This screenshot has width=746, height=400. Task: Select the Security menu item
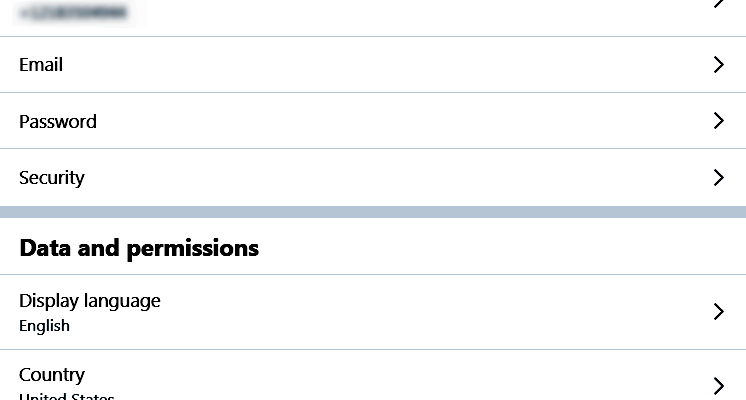pos(372,178)
